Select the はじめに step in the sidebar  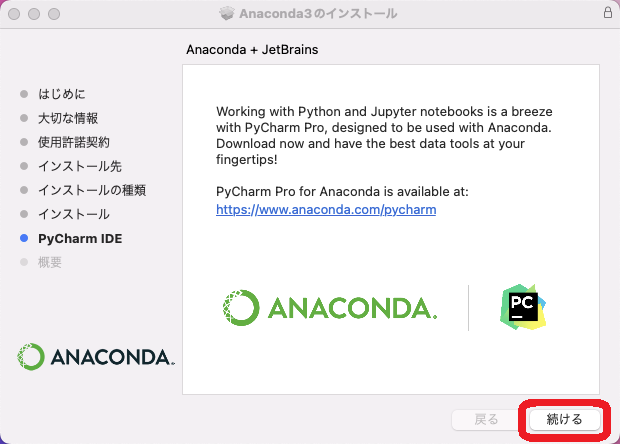point(60,93)
